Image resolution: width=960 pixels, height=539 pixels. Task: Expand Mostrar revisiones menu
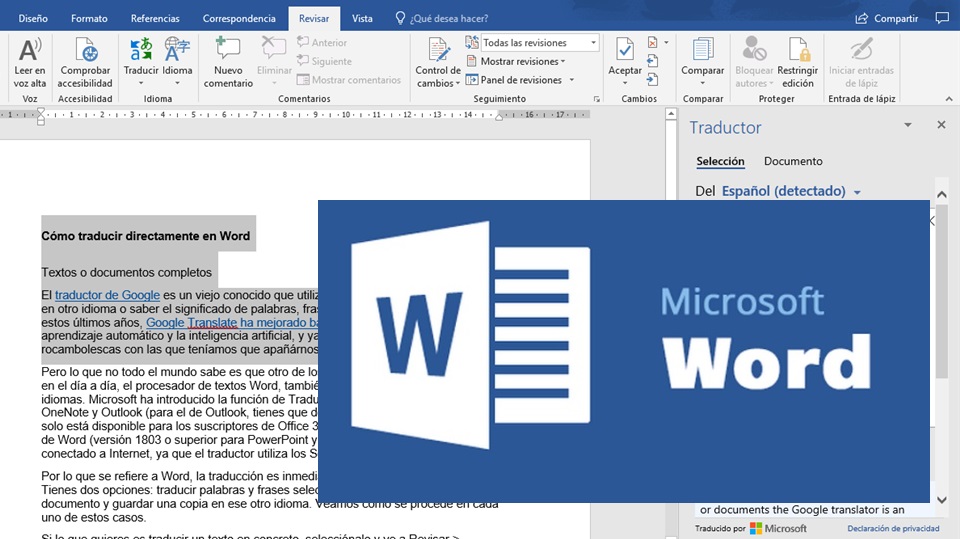click(516, 61)
